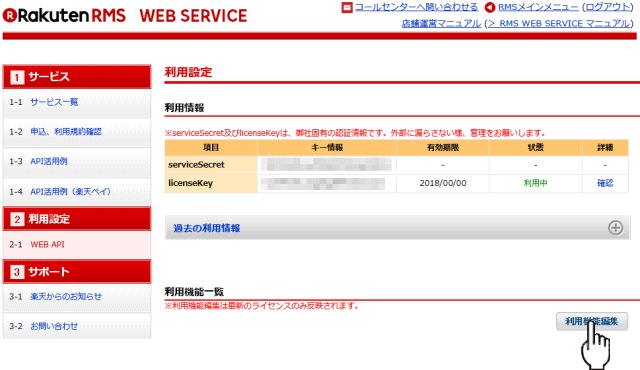This screenshot has width=640, height=370.
Task: Click the サービス section header
Action: click(77, 77)
